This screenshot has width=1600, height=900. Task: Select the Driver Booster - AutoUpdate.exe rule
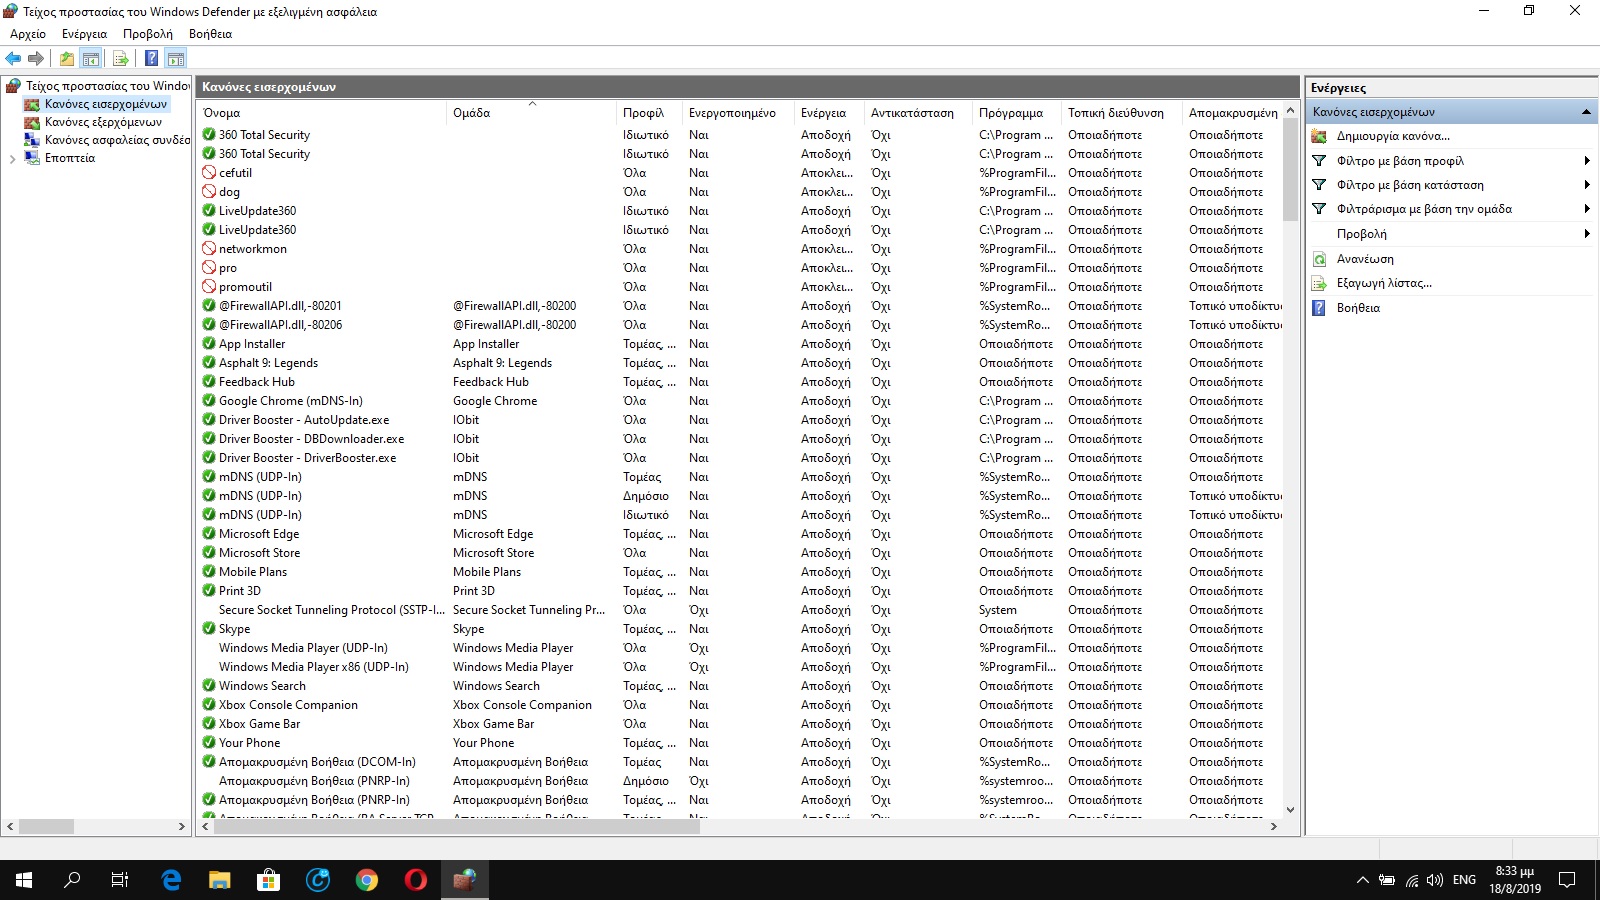[x=304, y=419]
